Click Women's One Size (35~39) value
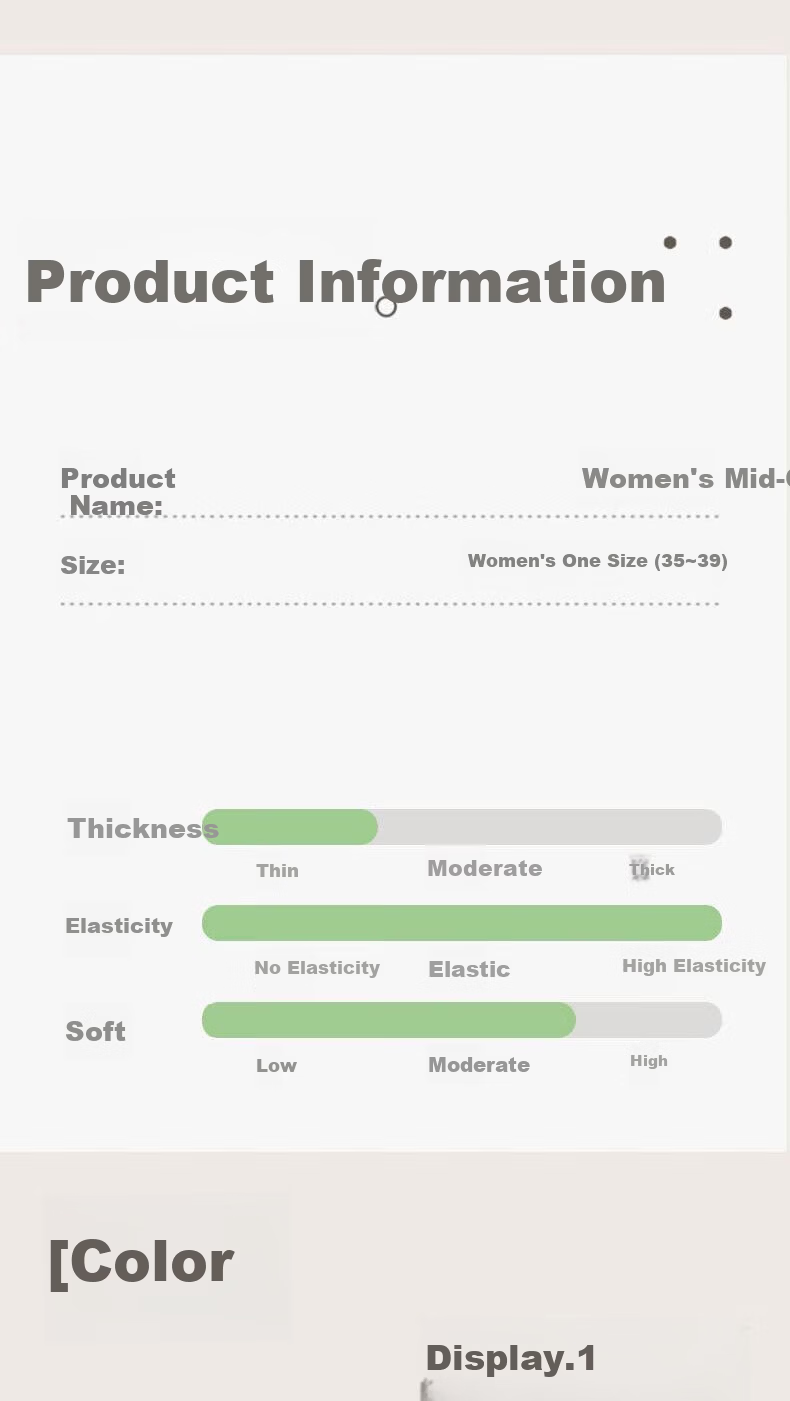This screenshot has width=790, height=1401. (x=598, y=561)
